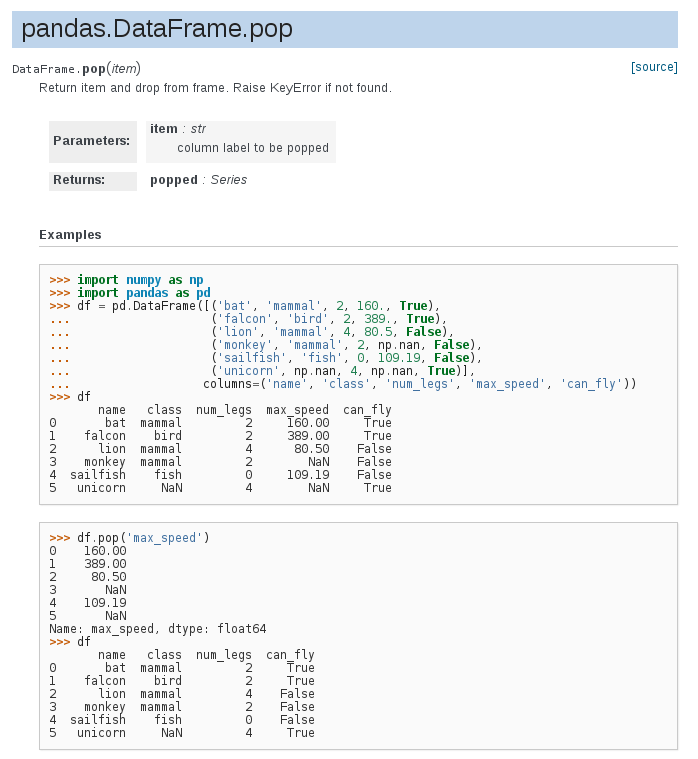This screenshot has height=759, width=698.
Task: Click 'Return item and drop from frame' description
Action: tap(215, 88)
